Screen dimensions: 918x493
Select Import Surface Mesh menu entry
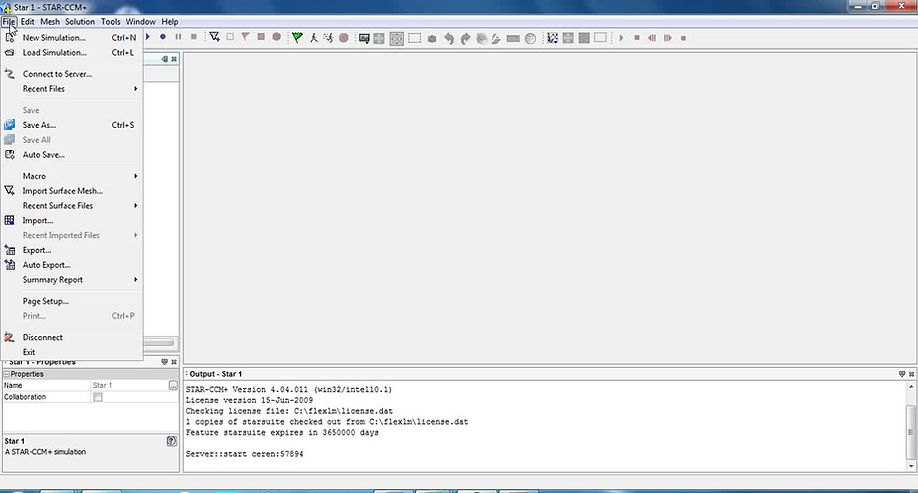pos(72,191)
